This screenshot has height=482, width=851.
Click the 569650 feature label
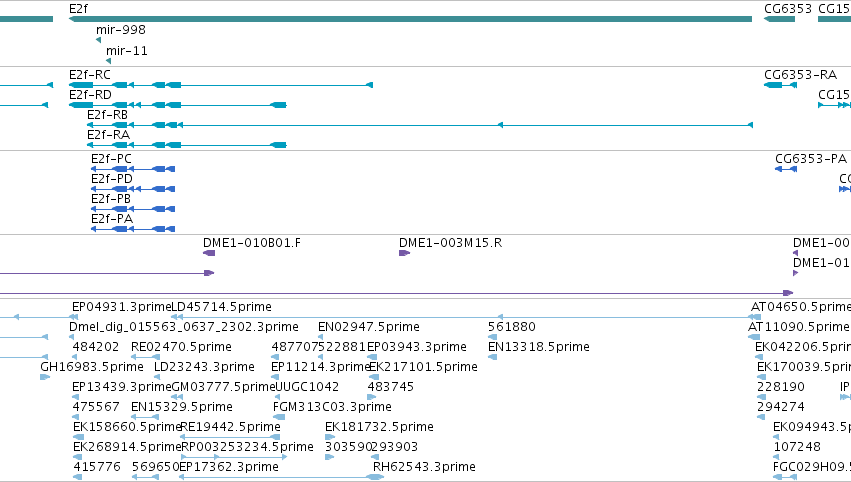pyautogui.click(x=155, y=467)
